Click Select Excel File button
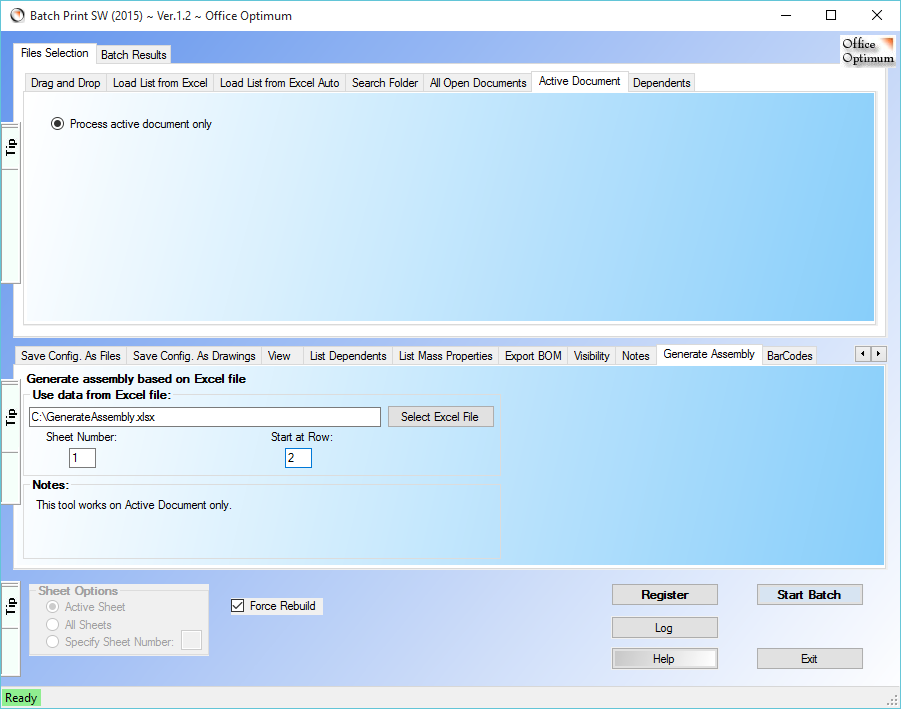Screen dimensions: 901x709 (x=440, y=417)
